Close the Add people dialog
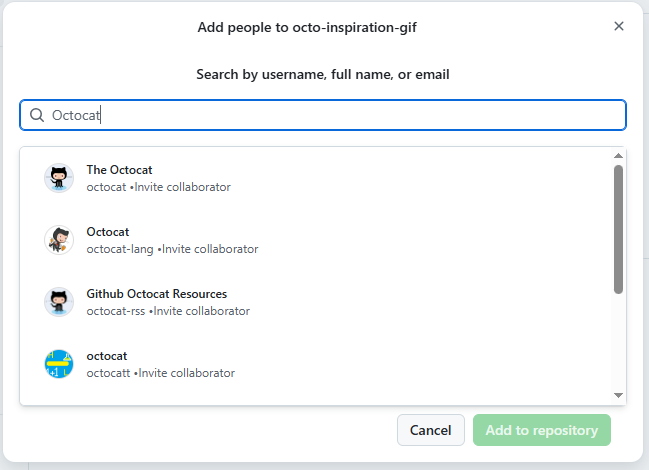Screen dimensions: 649x470 click(618, 26)
